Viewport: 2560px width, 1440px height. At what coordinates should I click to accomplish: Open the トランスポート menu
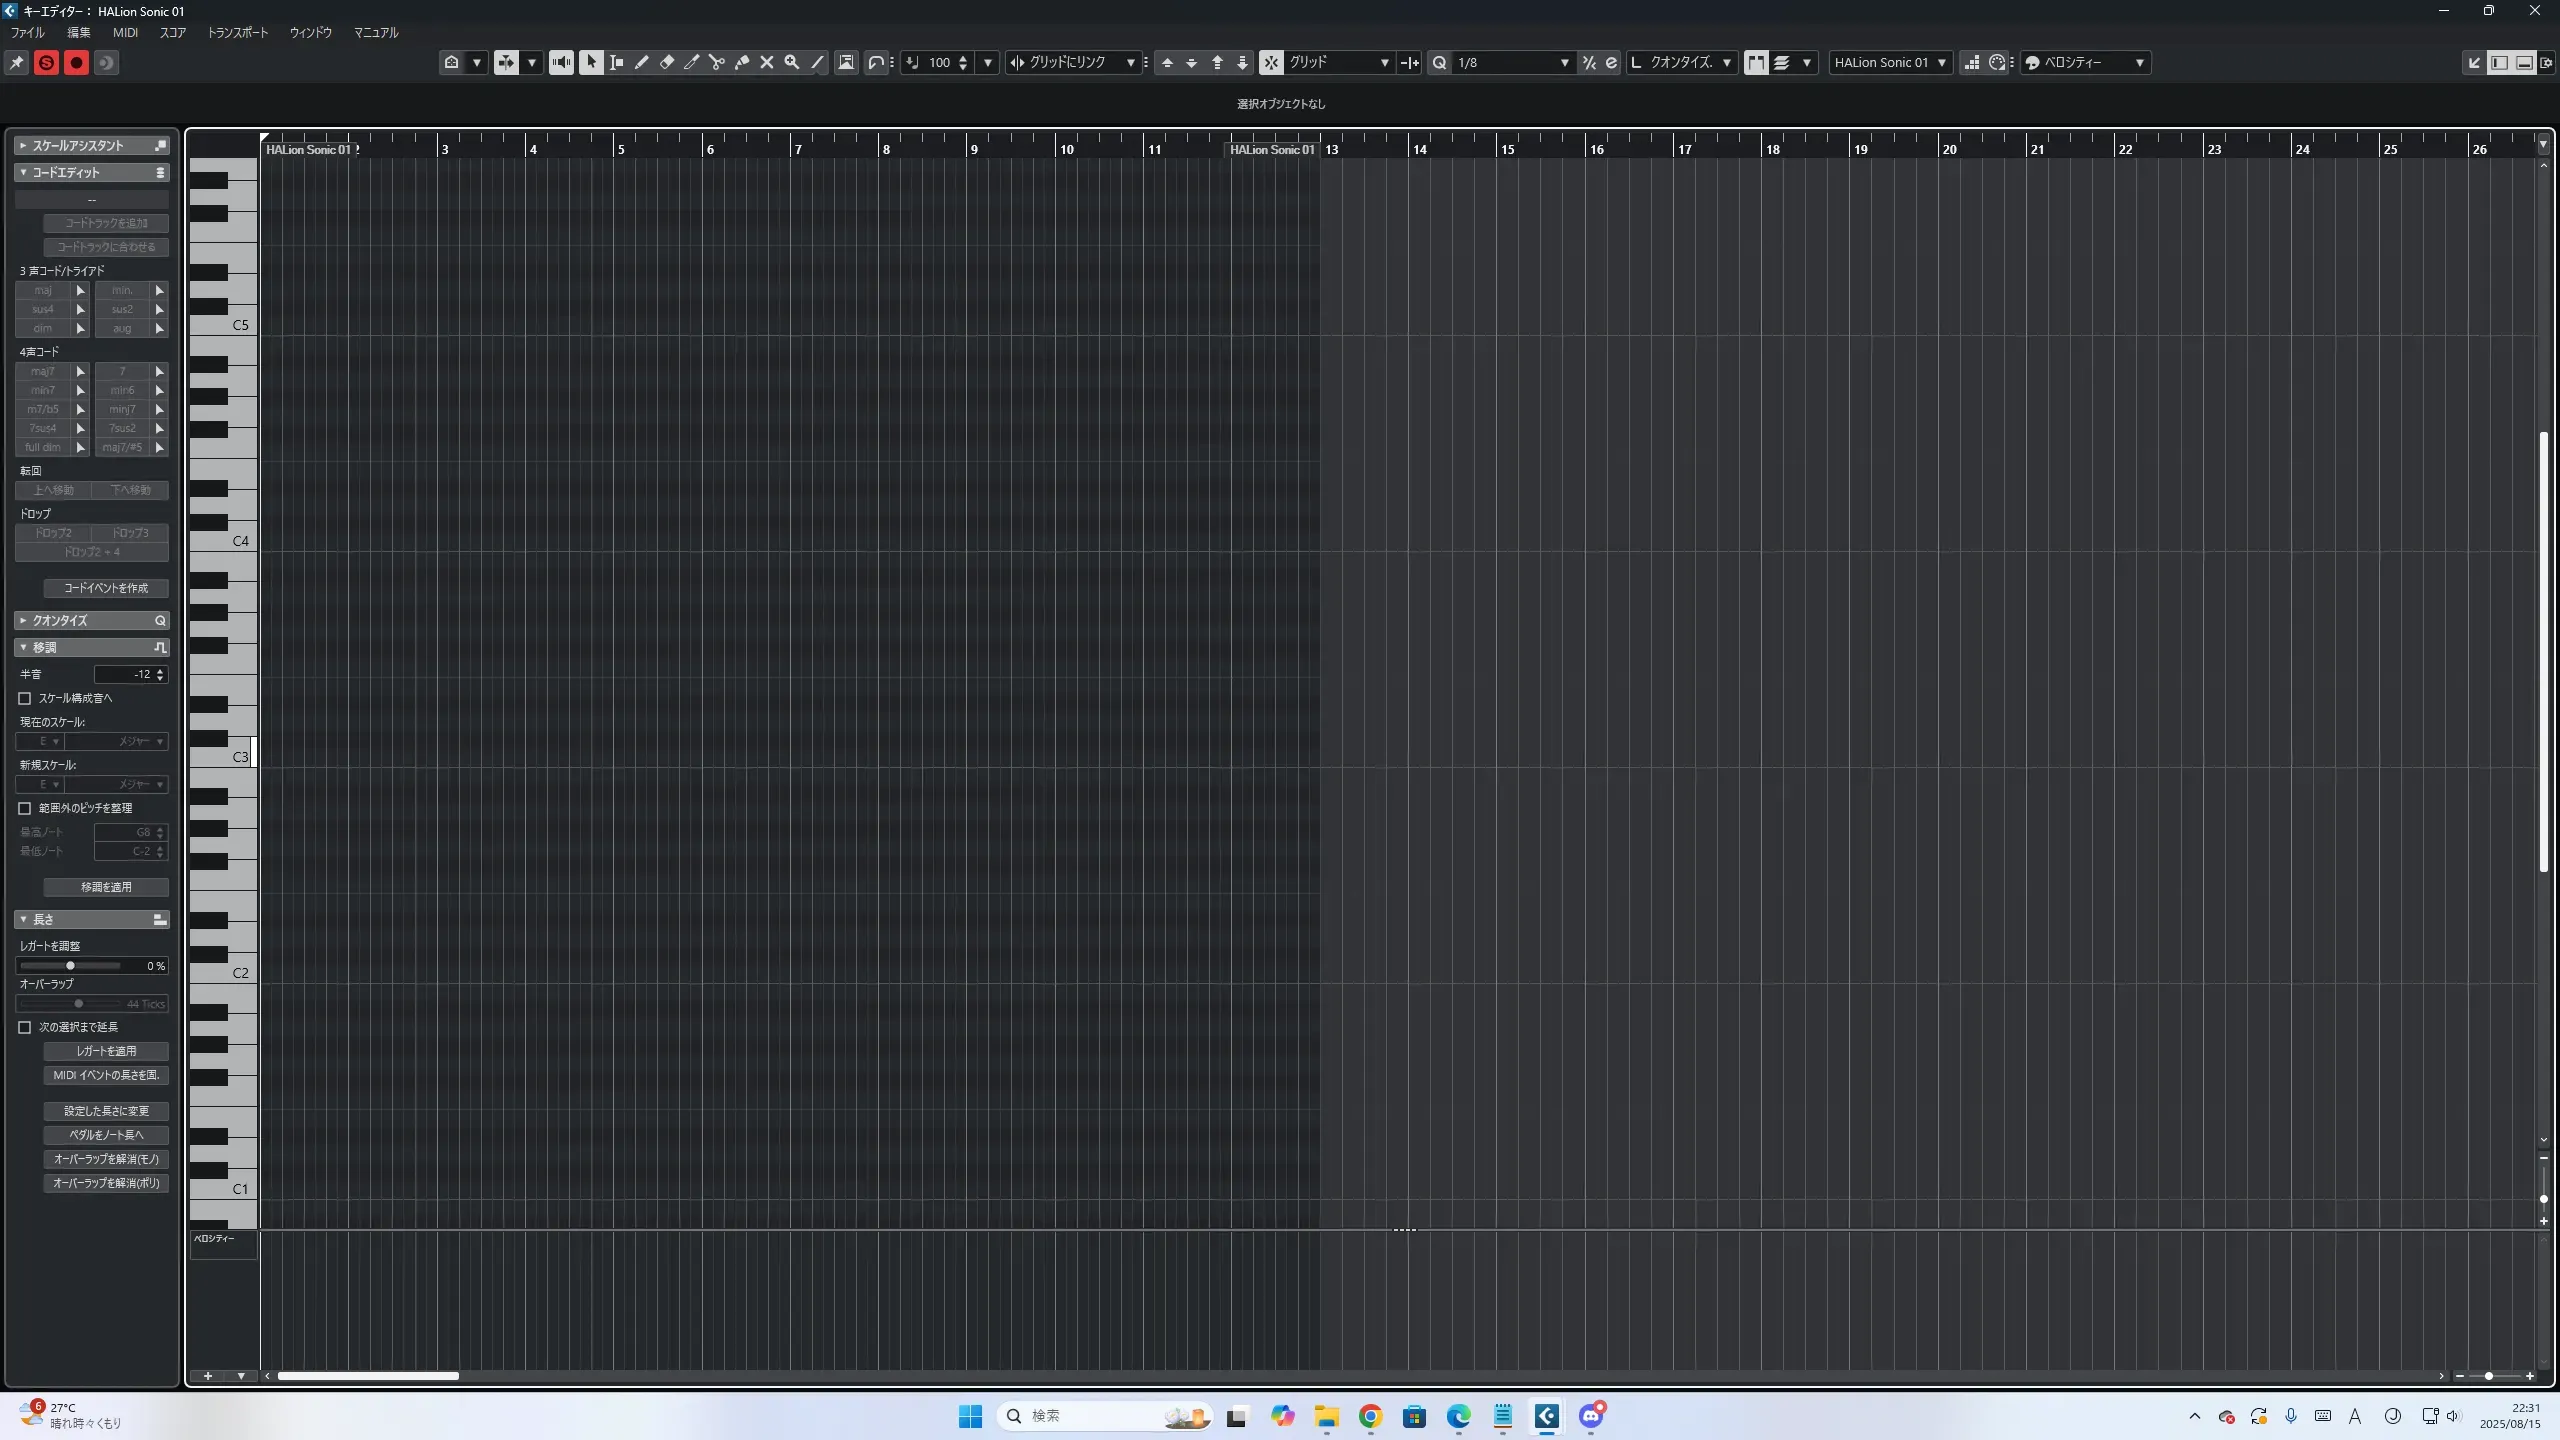(237, 33)
